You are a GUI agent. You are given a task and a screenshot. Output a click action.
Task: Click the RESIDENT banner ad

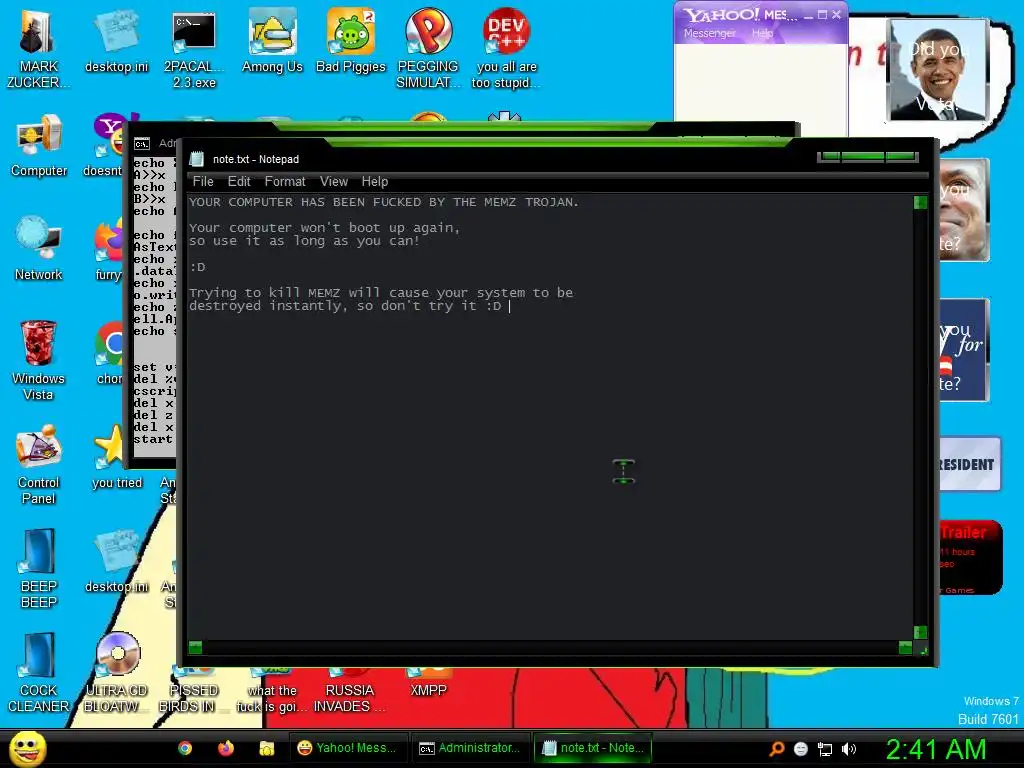(969, 464)
